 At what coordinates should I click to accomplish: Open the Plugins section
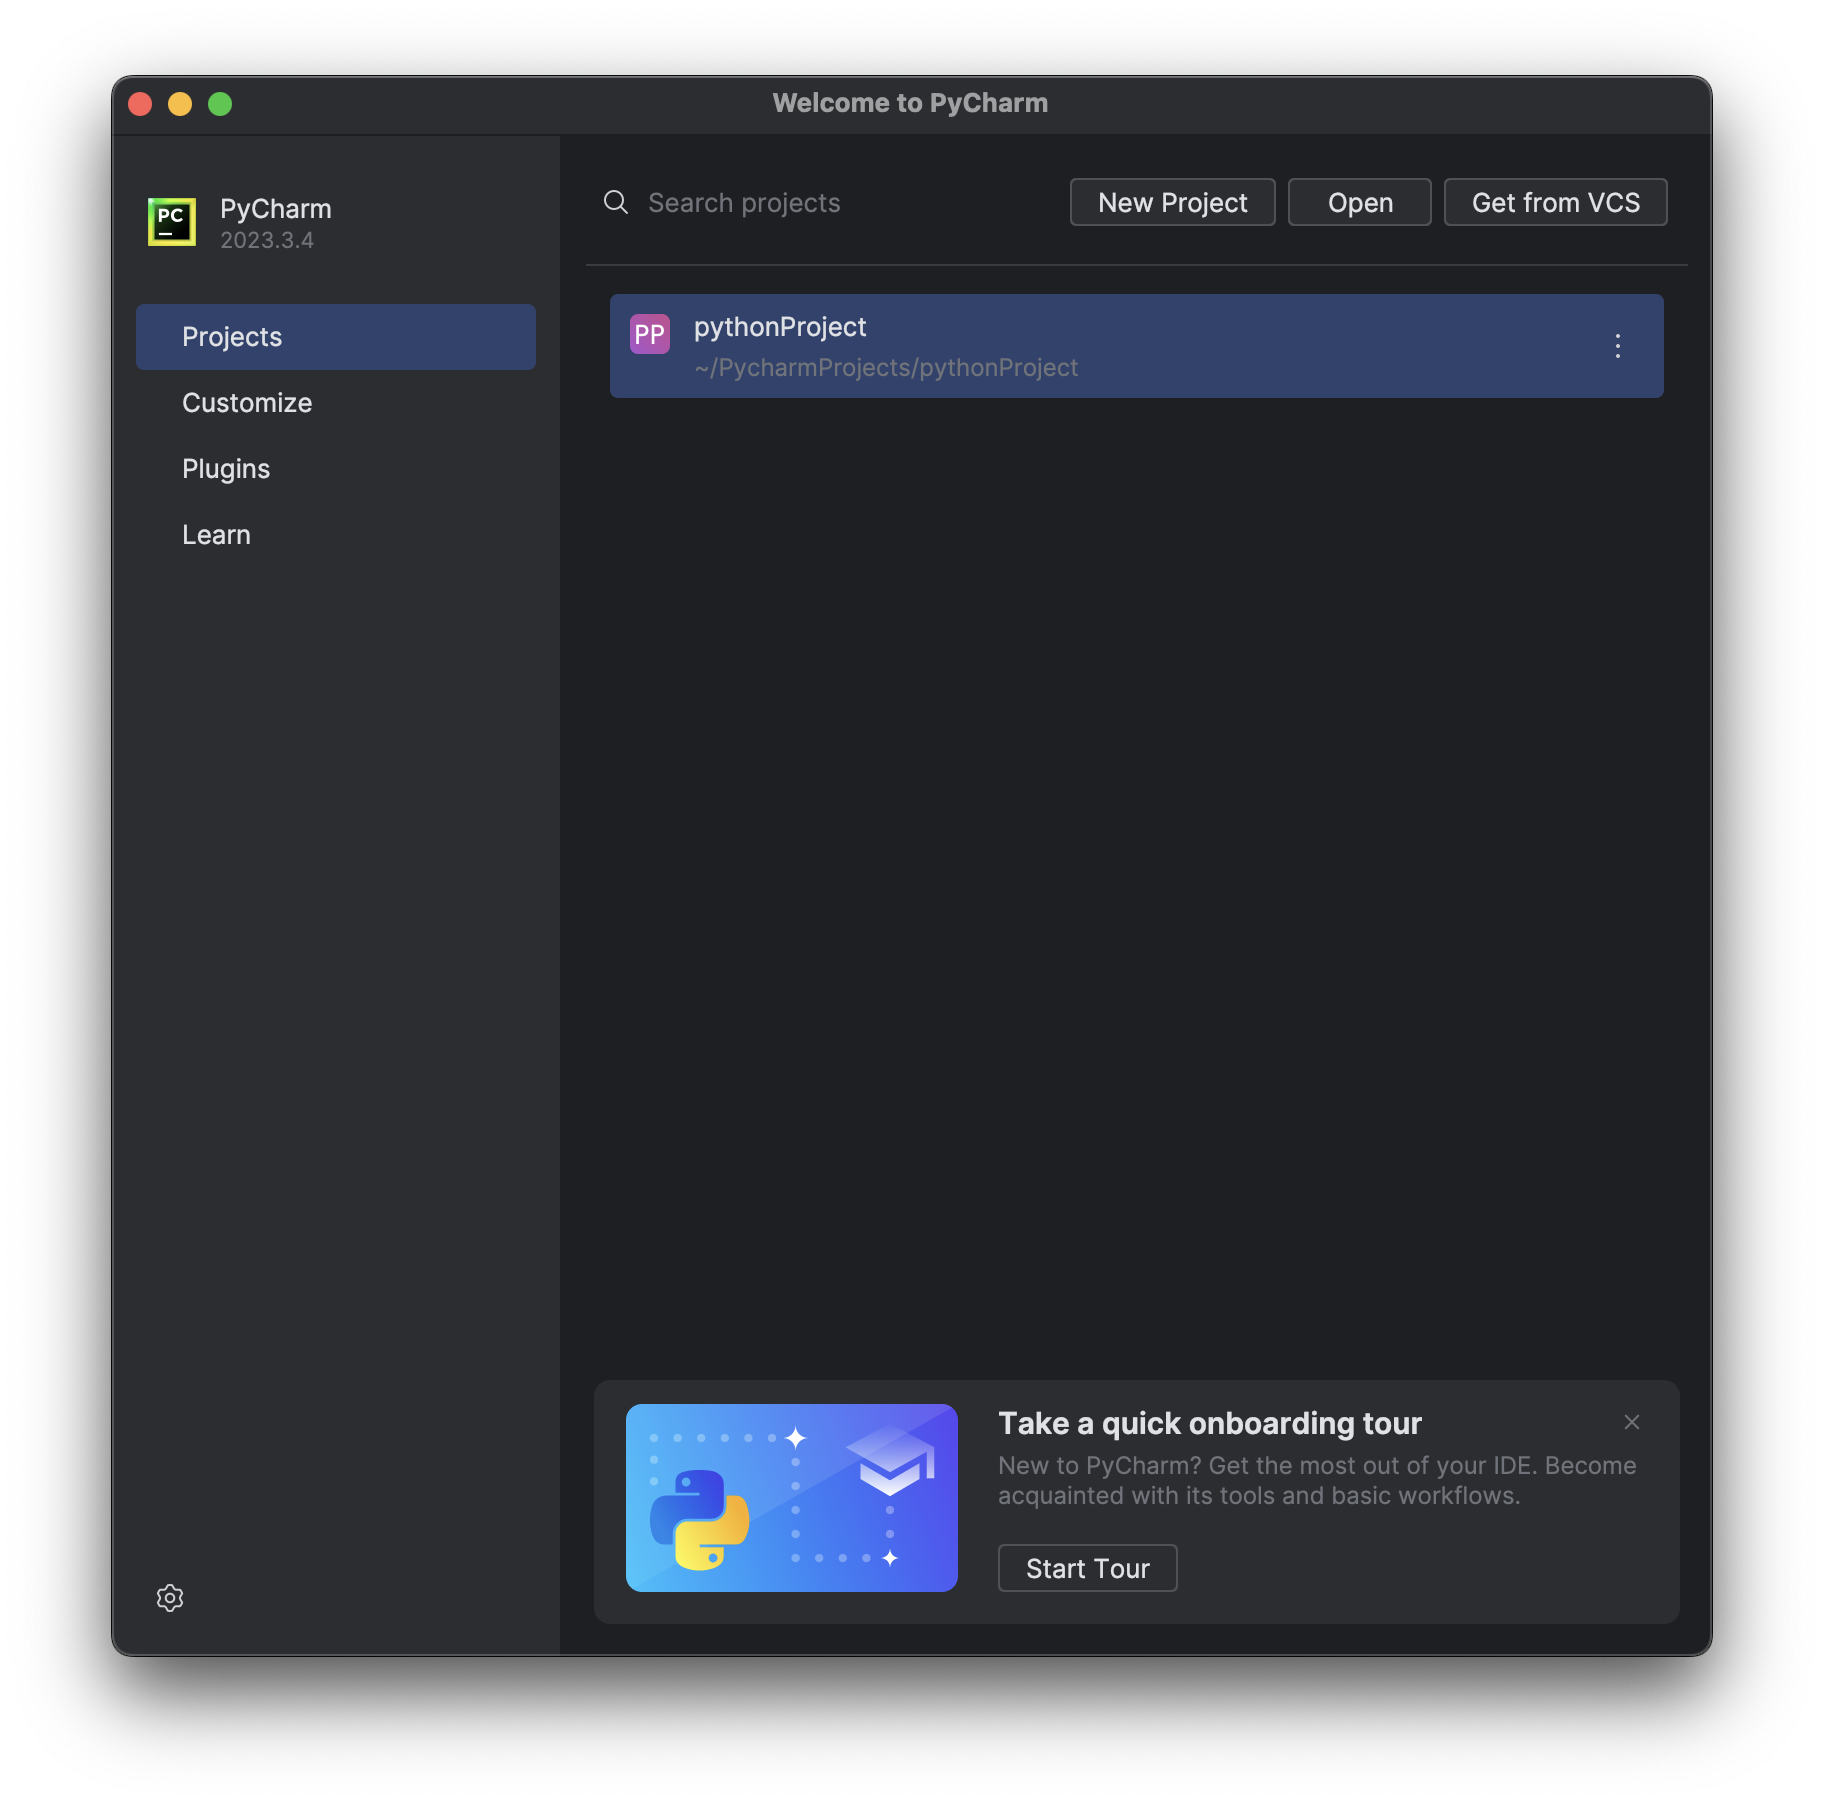tap(336, 469)
